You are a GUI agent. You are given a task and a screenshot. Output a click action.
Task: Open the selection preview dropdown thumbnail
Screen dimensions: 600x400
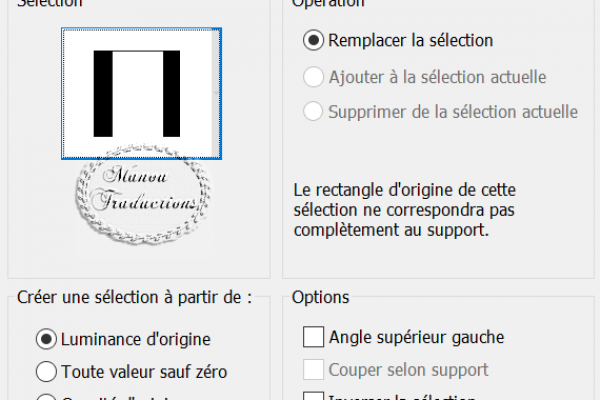141,93
